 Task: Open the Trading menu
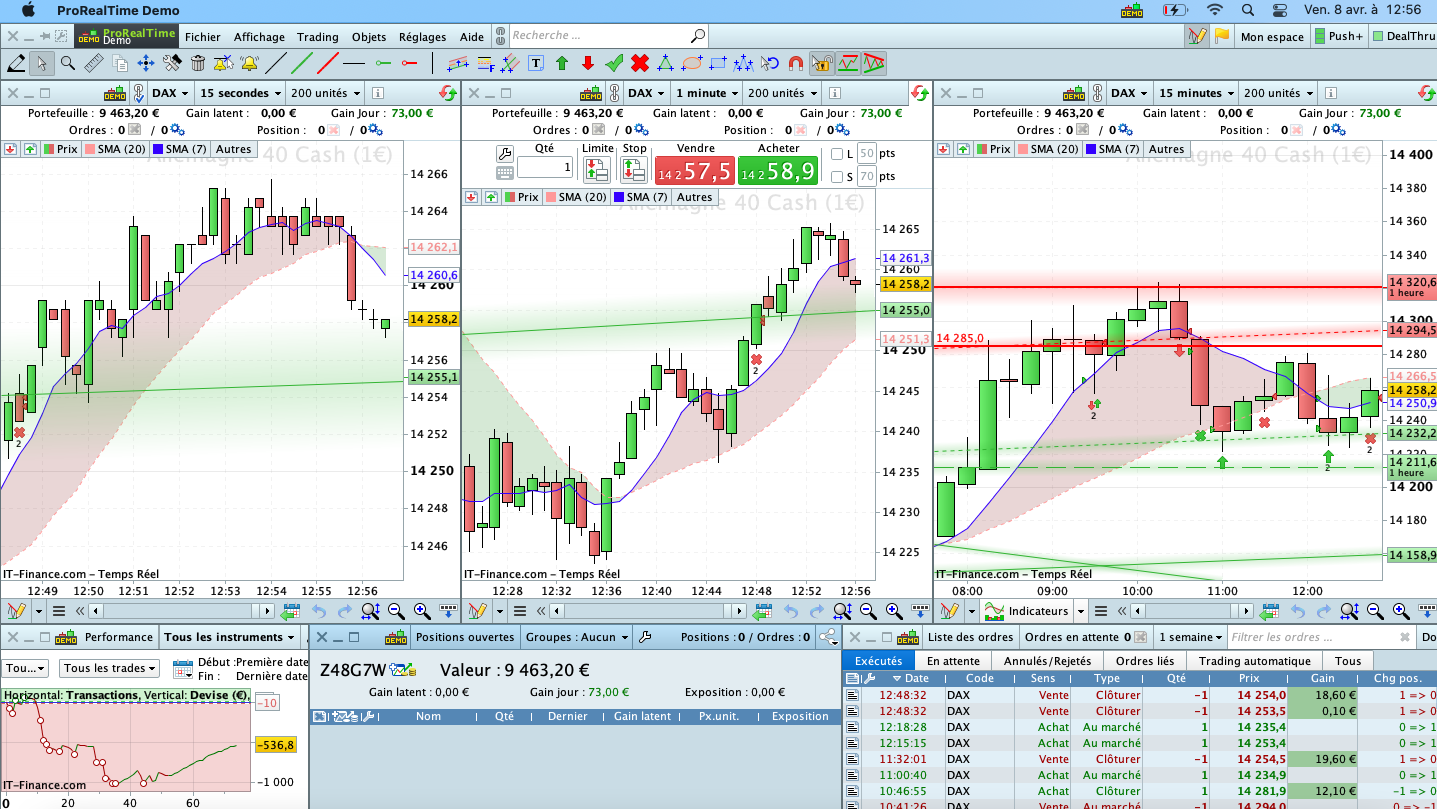coord(318,37)
